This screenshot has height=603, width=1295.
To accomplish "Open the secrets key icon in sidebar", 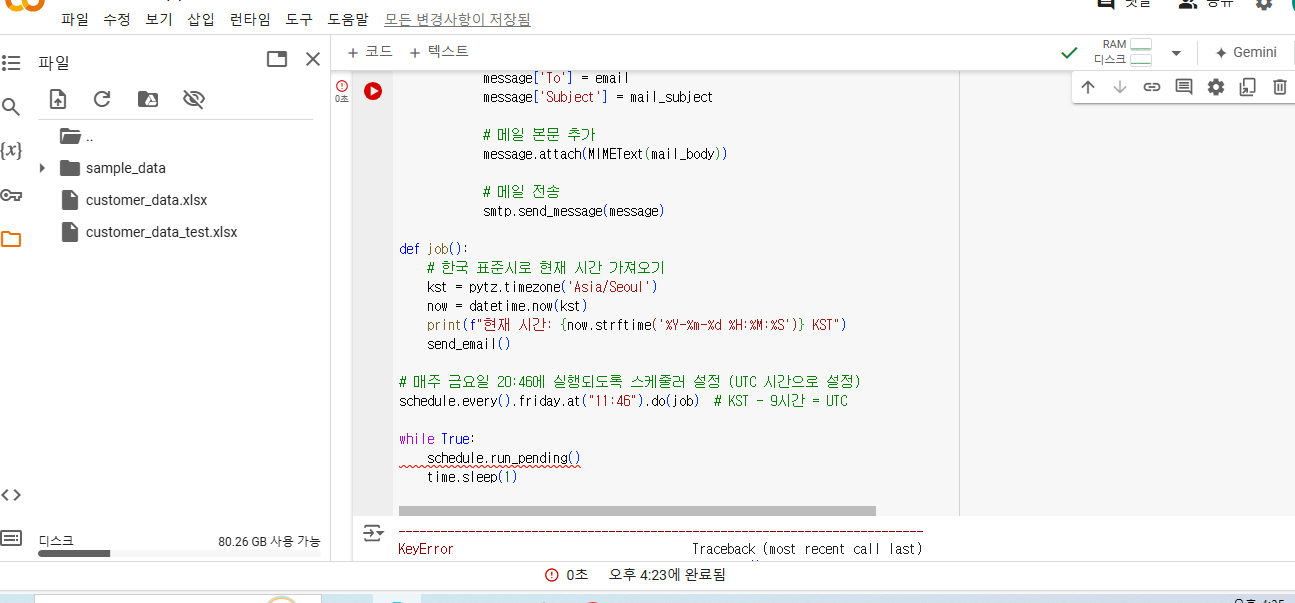I will click(11, 195).
